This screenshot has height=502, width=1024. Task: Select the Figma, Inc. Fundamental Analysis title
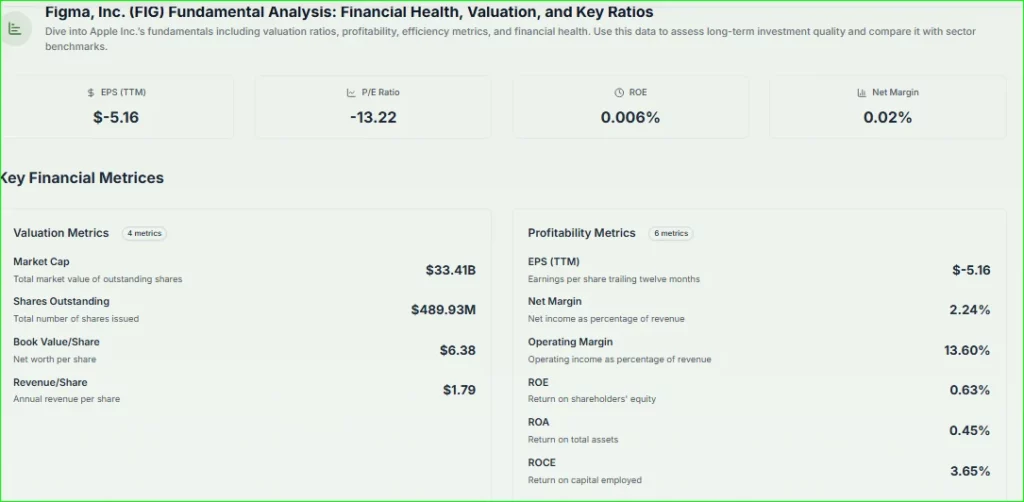click(x=349, y=12)
